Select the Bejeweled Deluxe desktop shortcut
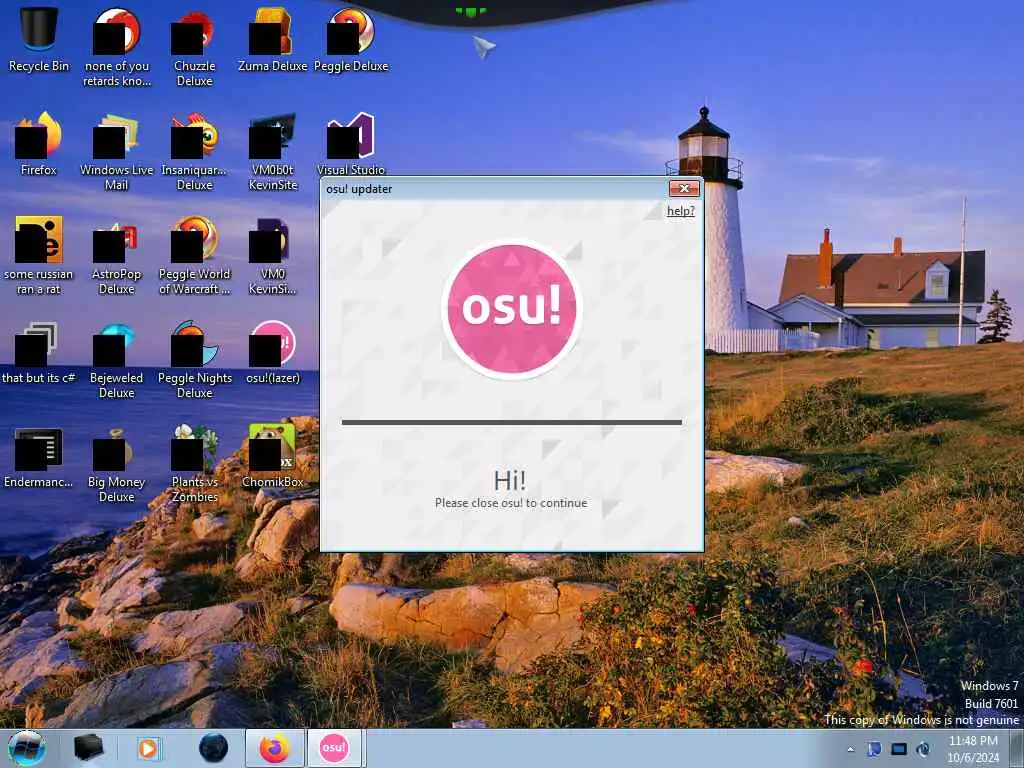The image size is (1024, 768). click(x=116, y=360)
